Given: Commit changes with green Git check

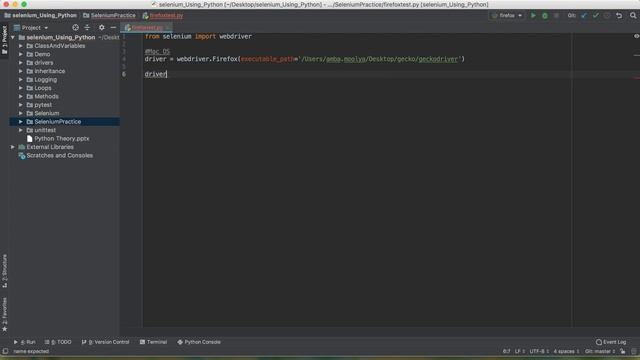Looking at the screenshot, I should click(x=596, y=16).
